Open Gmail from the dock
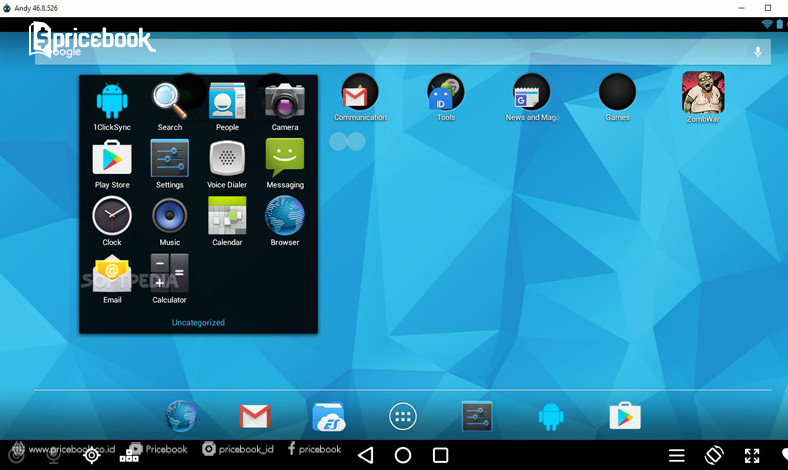 pyautogui.click(x=255, y=417)
